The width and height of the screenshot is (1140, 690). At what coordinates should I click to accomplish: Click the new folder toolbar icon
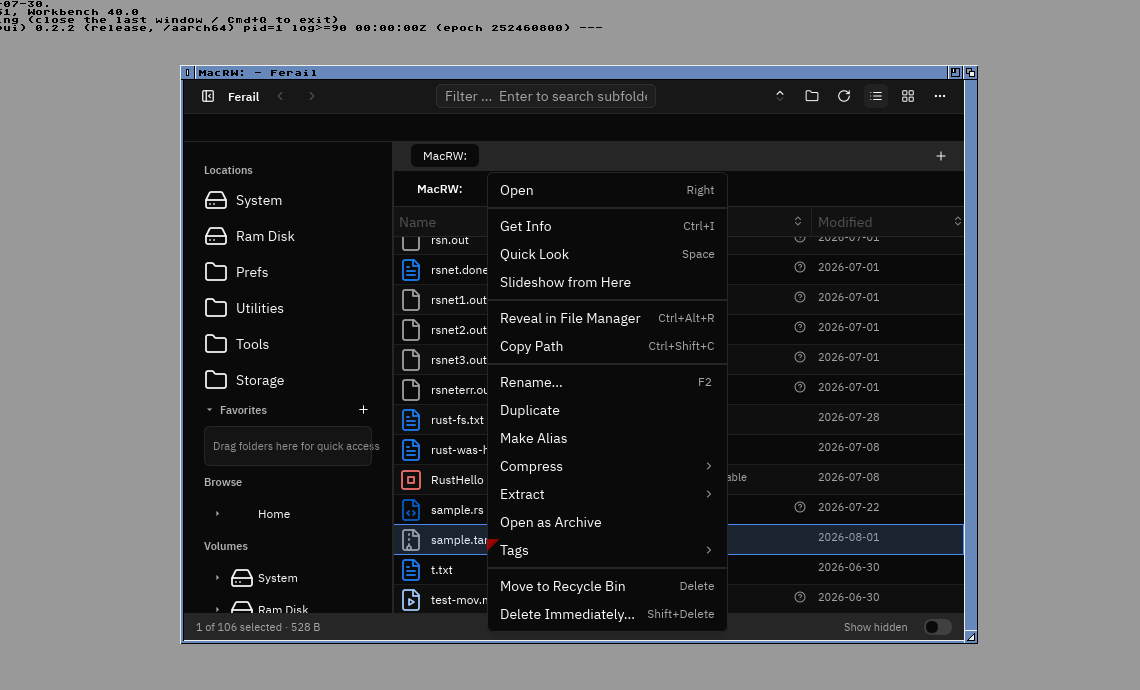(812, 96)
